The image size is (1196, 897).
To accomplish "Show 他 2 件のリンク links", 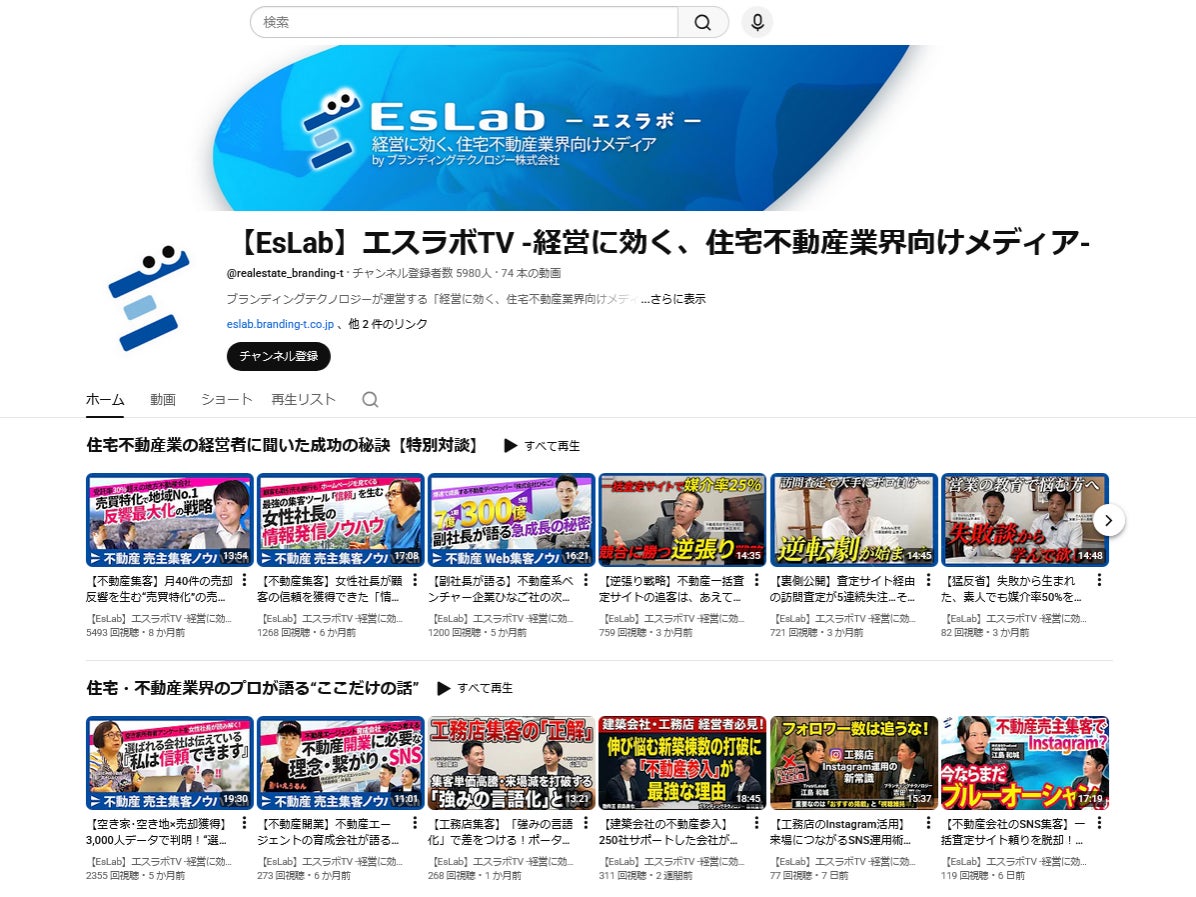I will coord(387,324).
